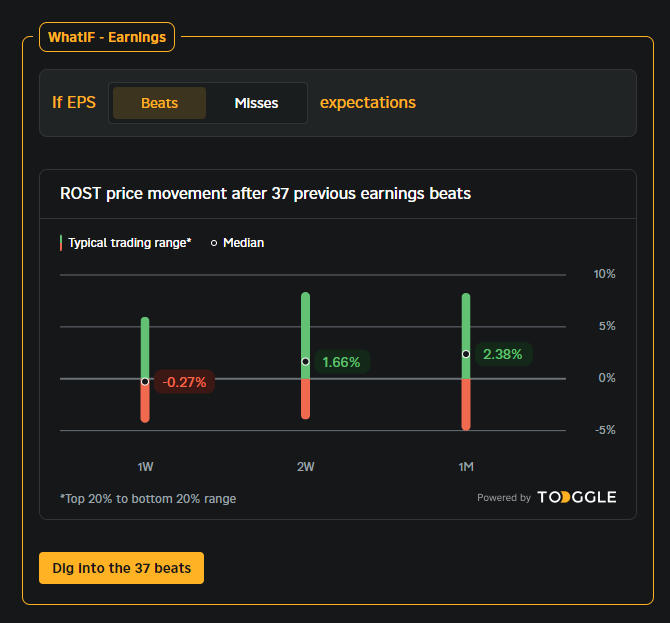This screenshot has width=670, height=623.
Task: Click the 0% y-axis label
Action: pos(607,378)
